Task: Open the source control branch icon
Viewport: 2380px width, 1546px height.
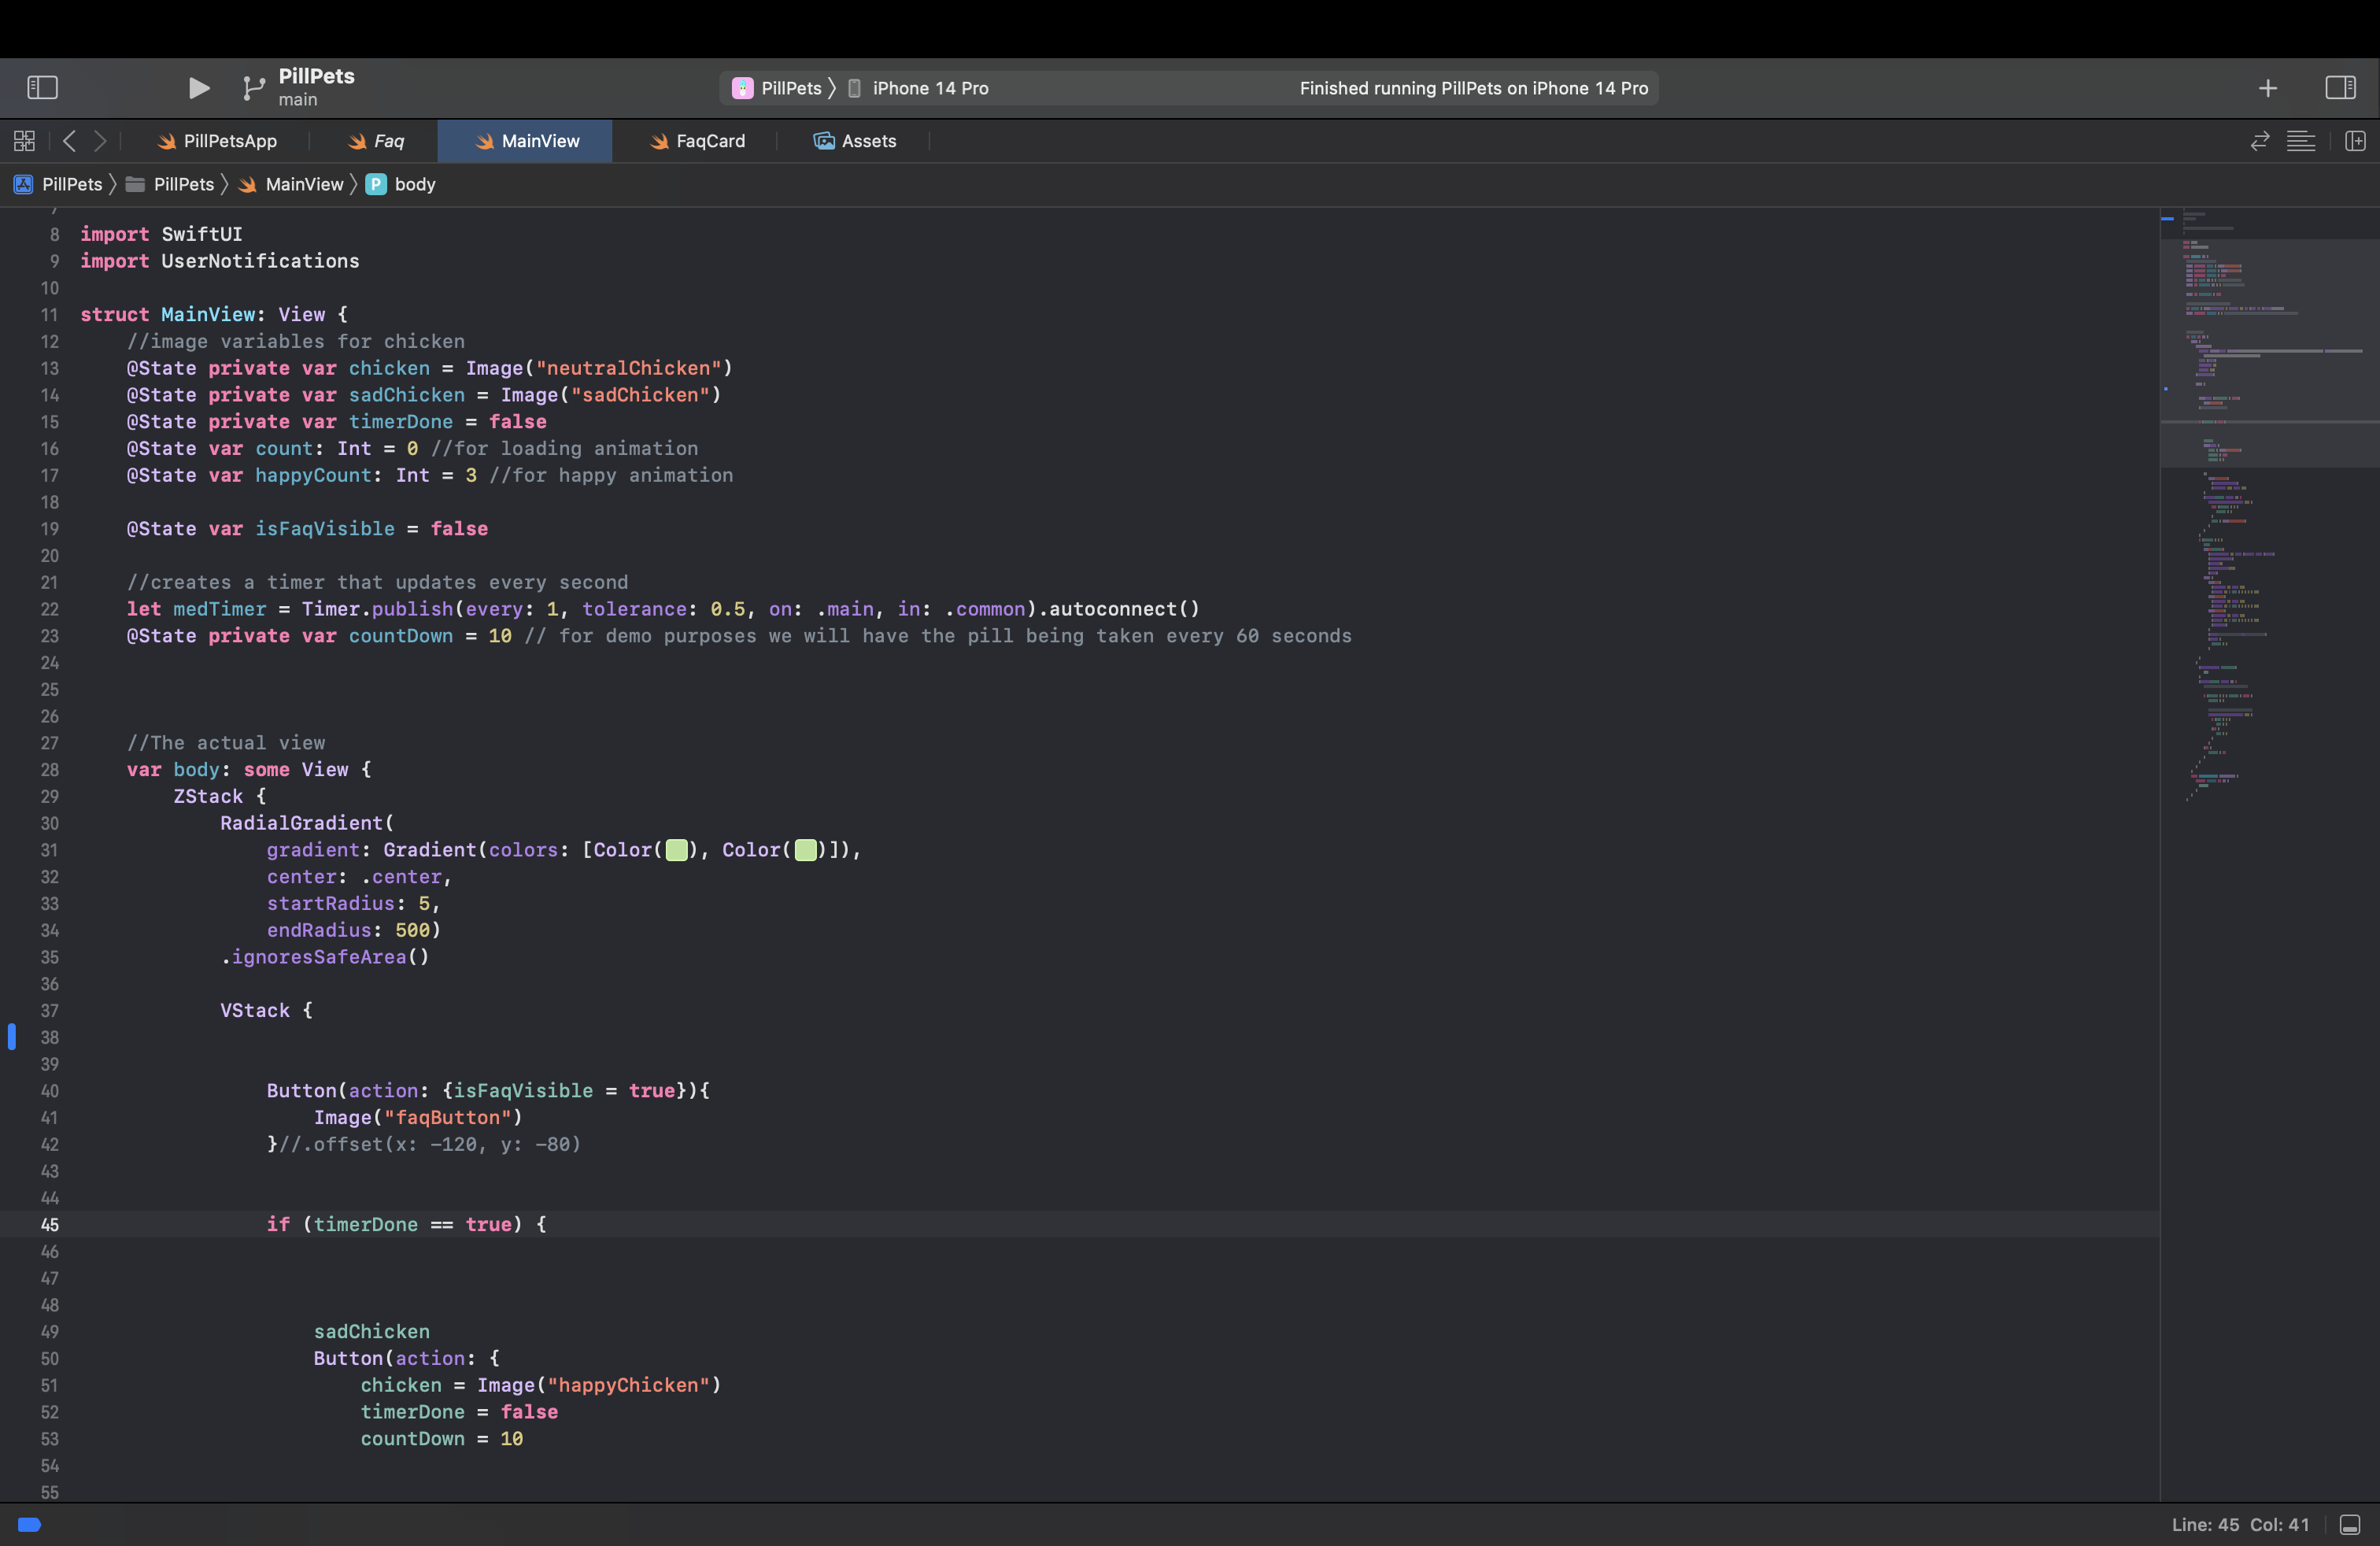Action: click(x=253, y=88)
